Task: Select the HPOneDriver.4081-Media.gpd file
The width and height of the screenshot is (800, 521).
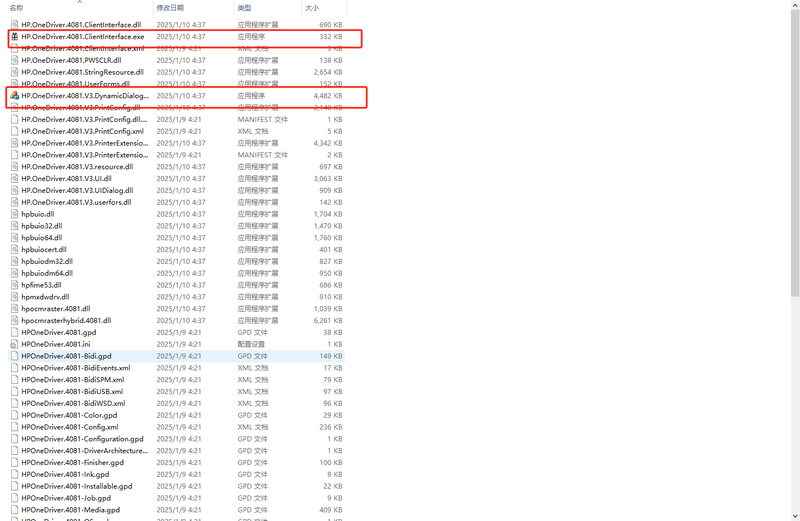Action: click(70, 510)
